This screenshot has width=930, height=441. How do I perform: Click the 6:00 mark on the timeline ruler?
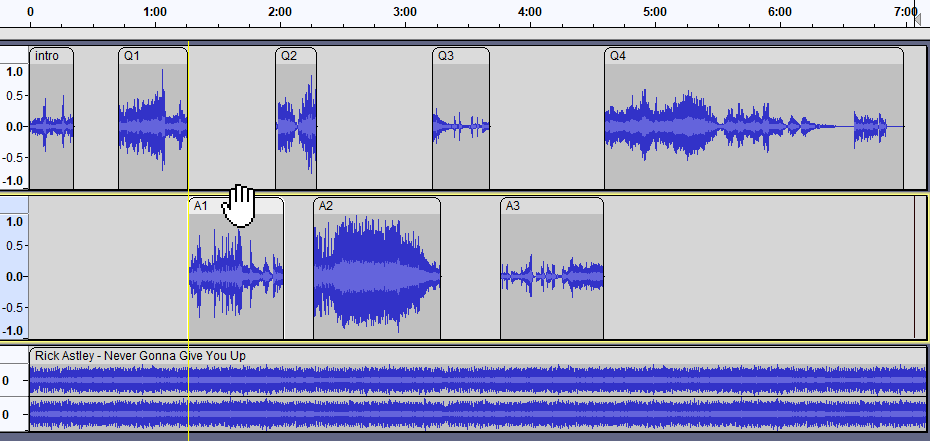point(780,11)
